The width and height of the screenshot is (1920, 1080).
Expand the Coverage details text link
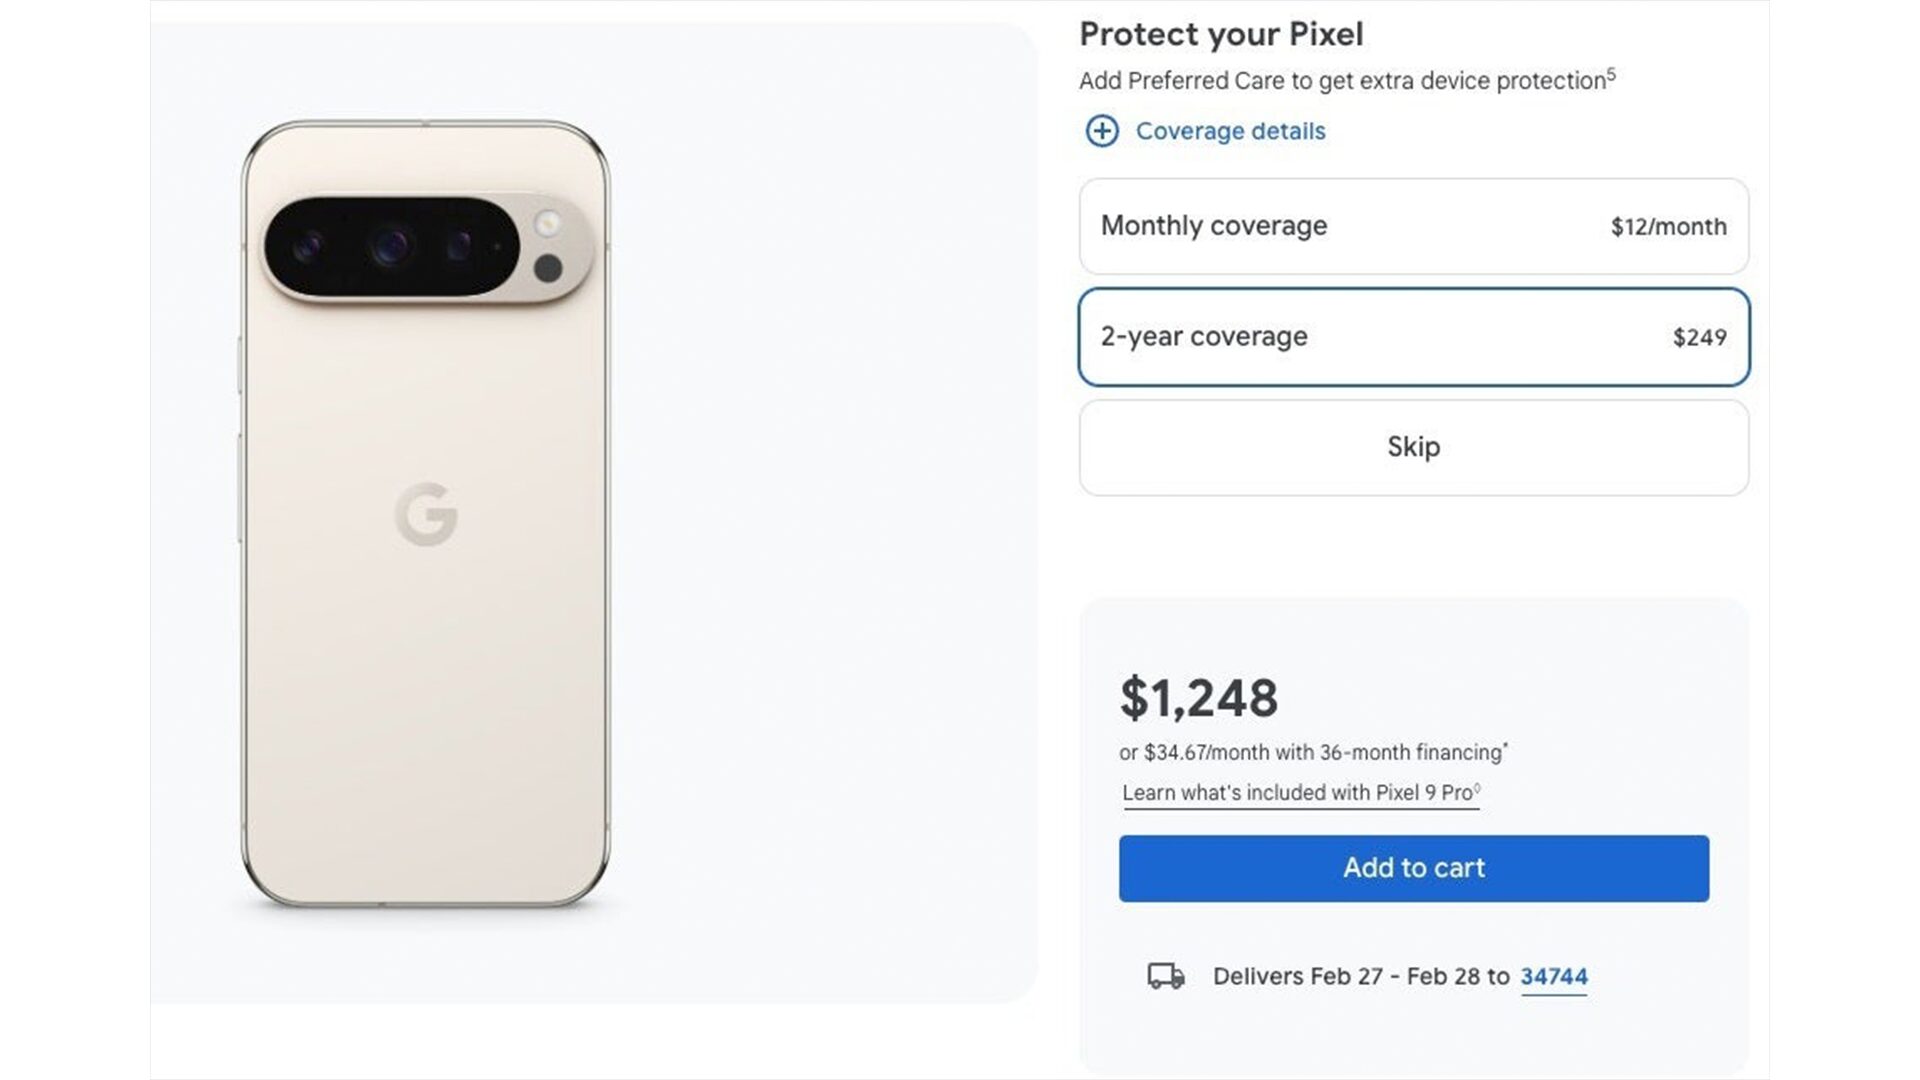click(x=1230, y=131)
